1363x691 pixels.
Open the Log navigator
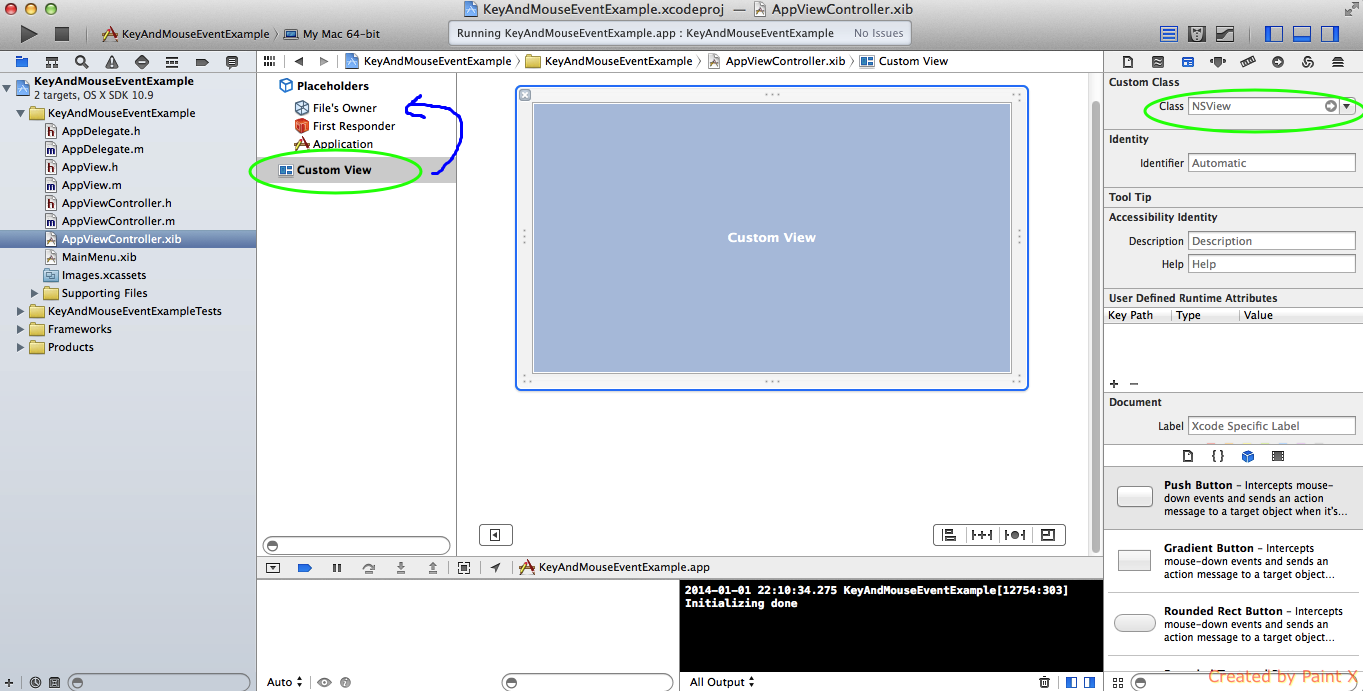tap(231, 62)
